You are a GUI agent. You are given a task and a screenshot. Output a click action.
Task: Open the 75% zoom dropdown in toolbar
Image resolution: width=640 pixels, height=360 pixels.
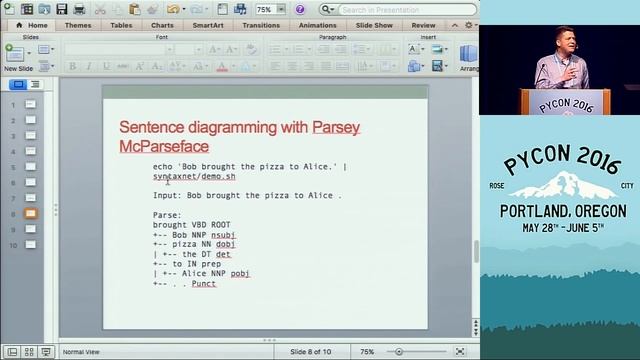click(x=281, y=9)
